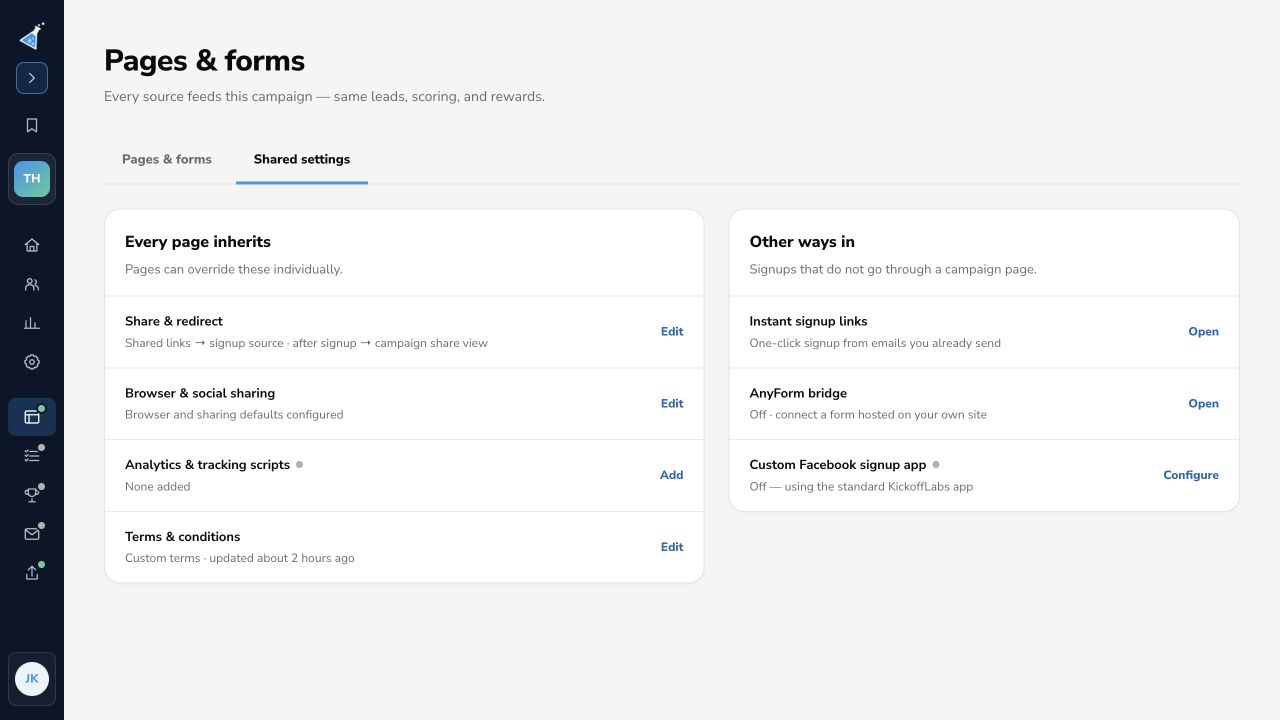Select the pages layout icon in sidebar
Screen dimensions: 1280x720
[32, 417]
